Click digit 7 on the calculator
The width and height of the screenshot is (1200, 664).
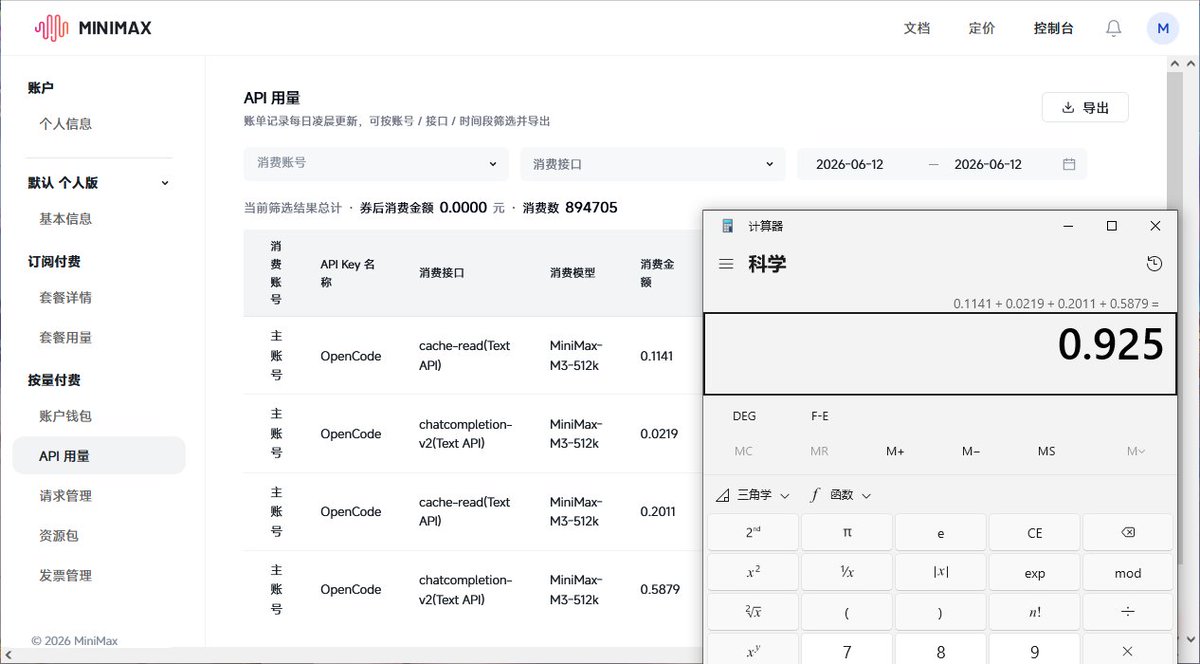pos(847,649)
